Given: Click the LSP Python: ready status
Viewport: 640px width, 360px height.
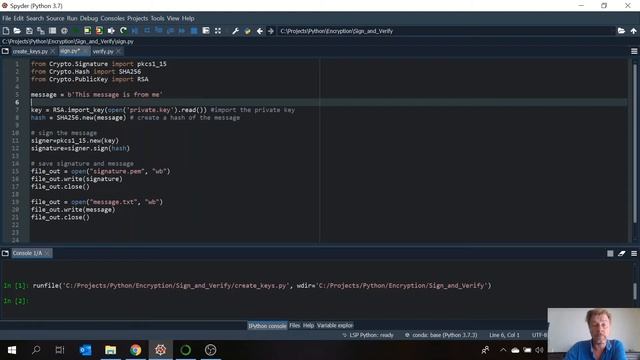Looking at the screenshot, I should (368, 335).
